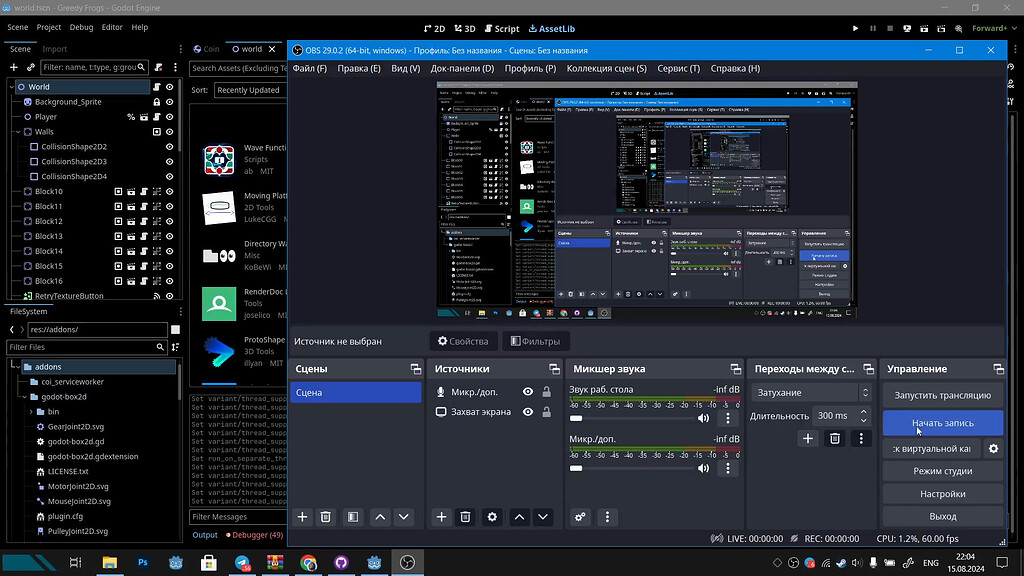Open AssetLib workspace in Godot
This screenshot has height=576, width=1024.
(552, 29)
